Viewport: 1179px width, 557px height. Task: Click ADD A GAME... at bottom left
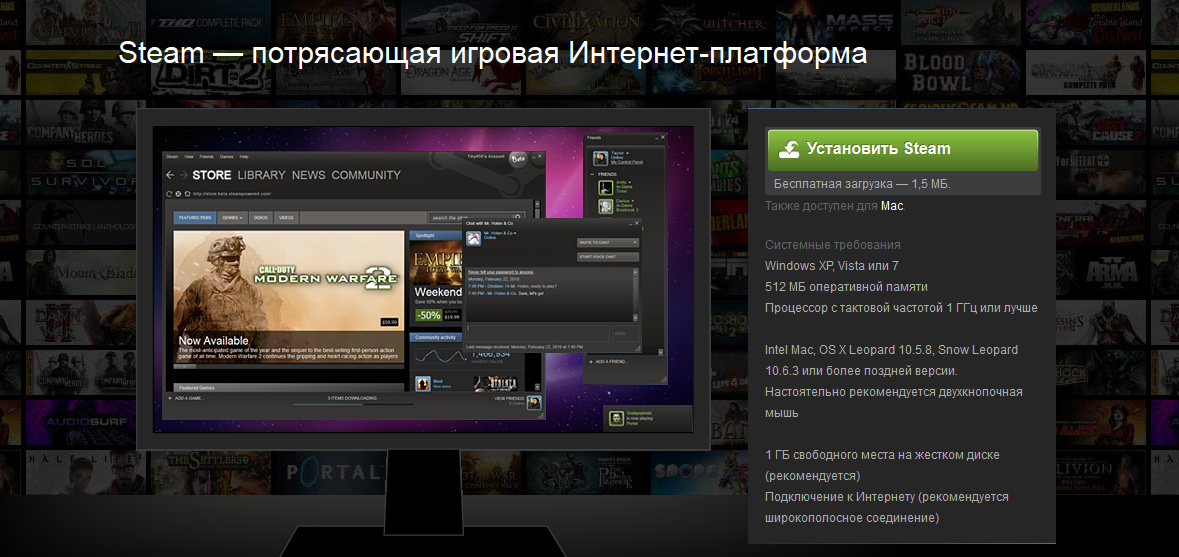(x=184, y=398)
